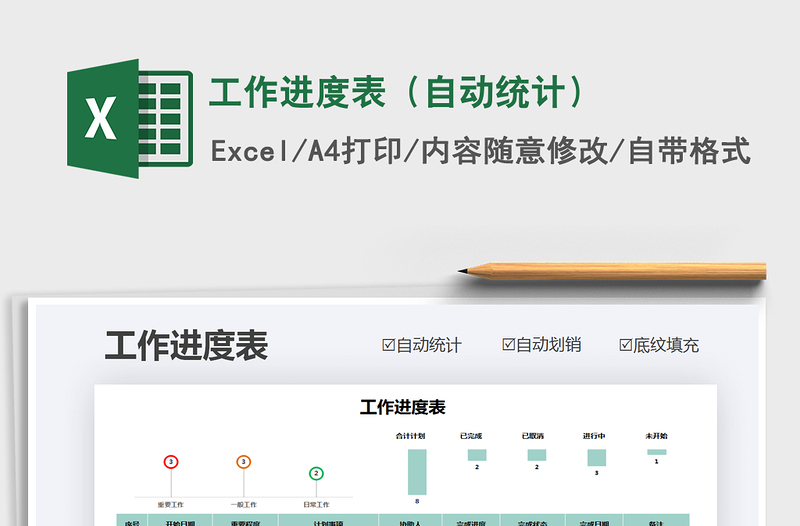The image size is (800, 526).
Task: Click the green title 工作进度表（自动统计）
Action: coord(396,92)
